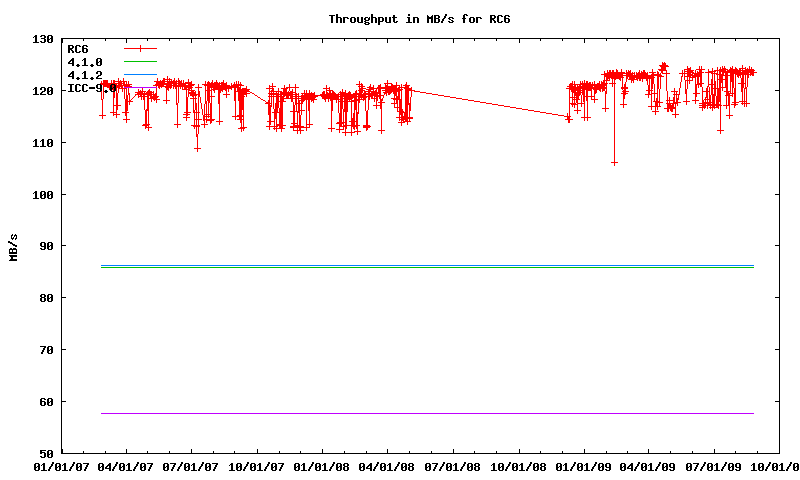
Task: Click the blue 4.1.2 legend line sample
Action: pos(141,75)
